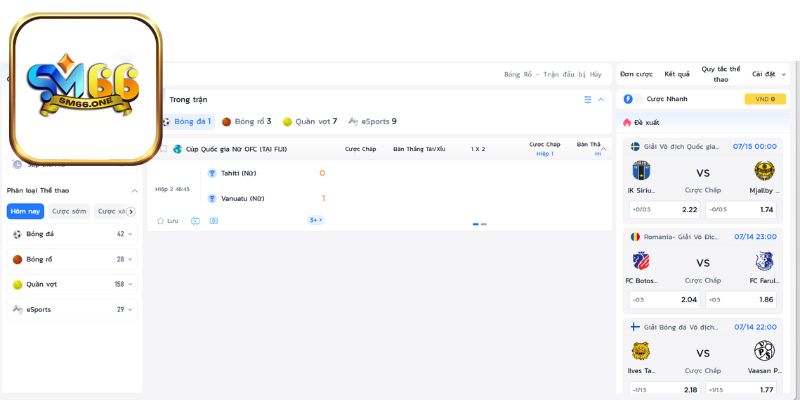Switch to the Bóng đá 1 live tab

pos(187,122)
